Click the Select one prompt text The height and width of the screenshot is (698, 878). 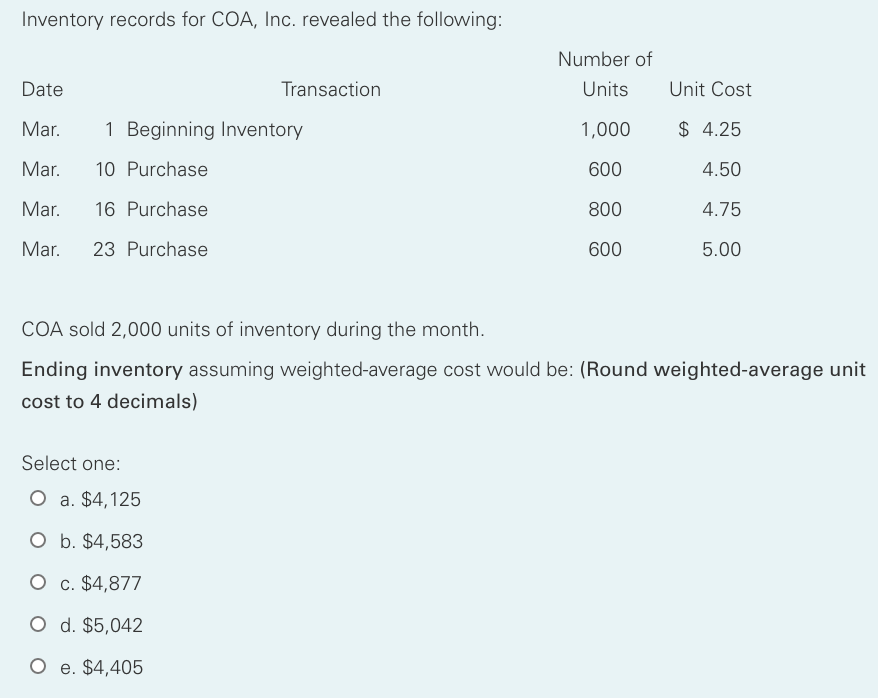[71, 463]
